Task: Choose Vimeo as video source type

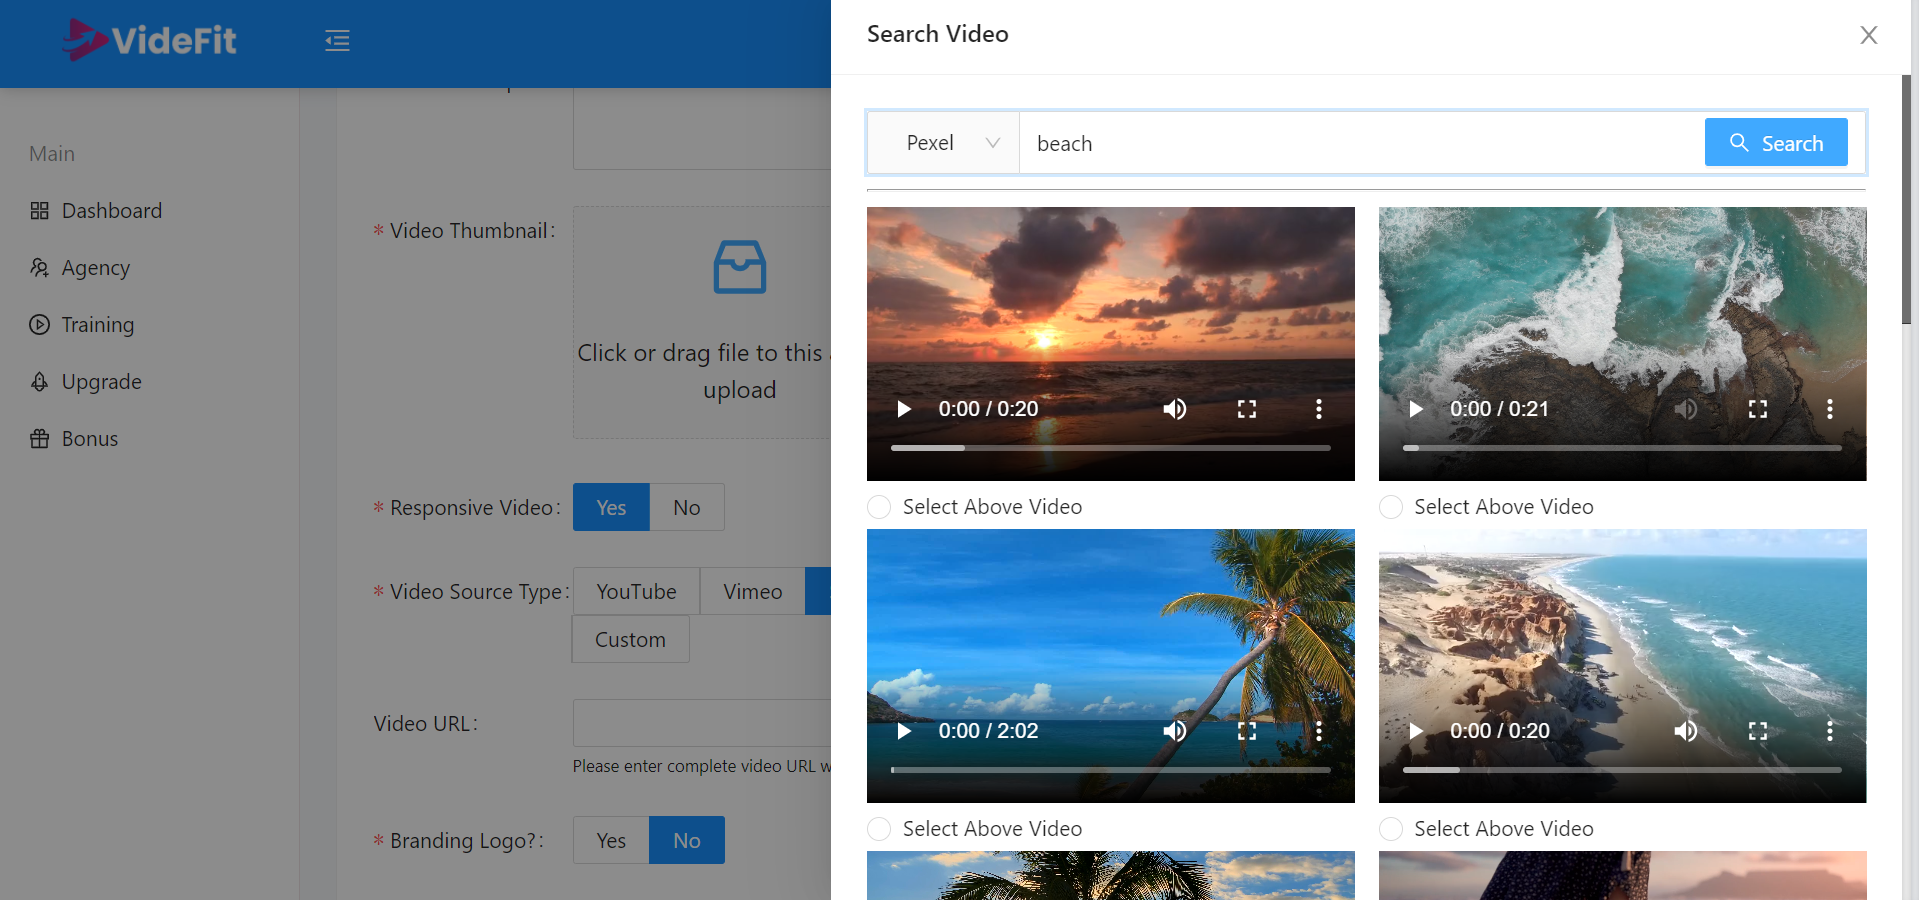Action: pyautogui.click(x=753, y=592)
